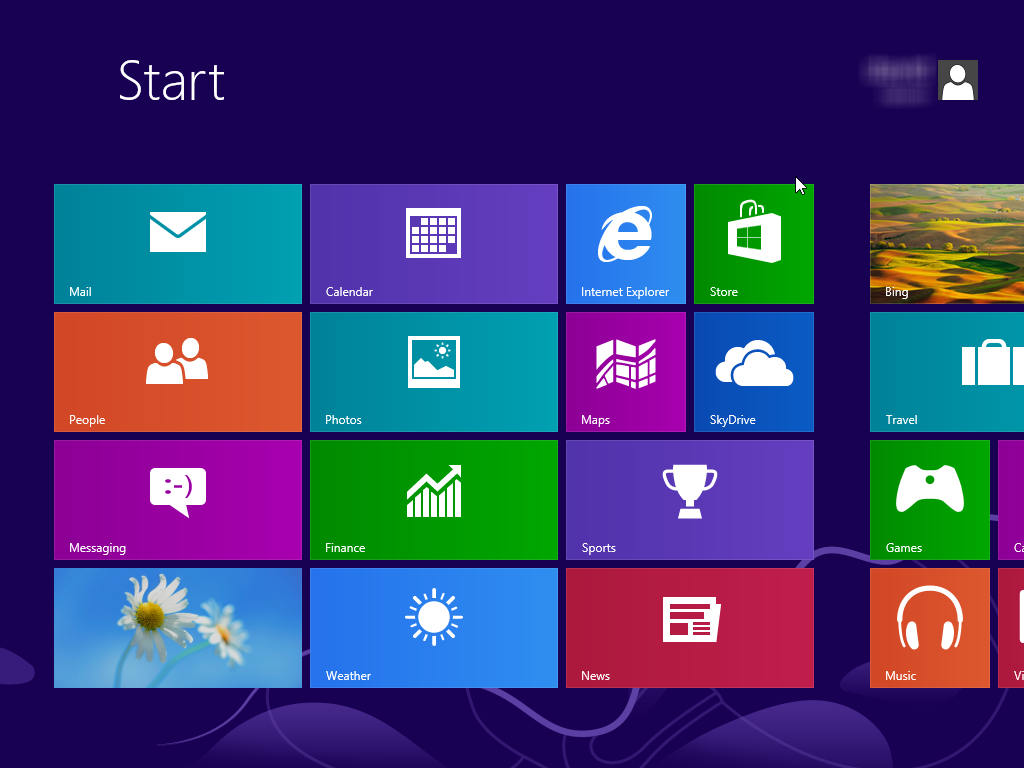
Task: Launch the Weather tile
Action: click(434, 628)
